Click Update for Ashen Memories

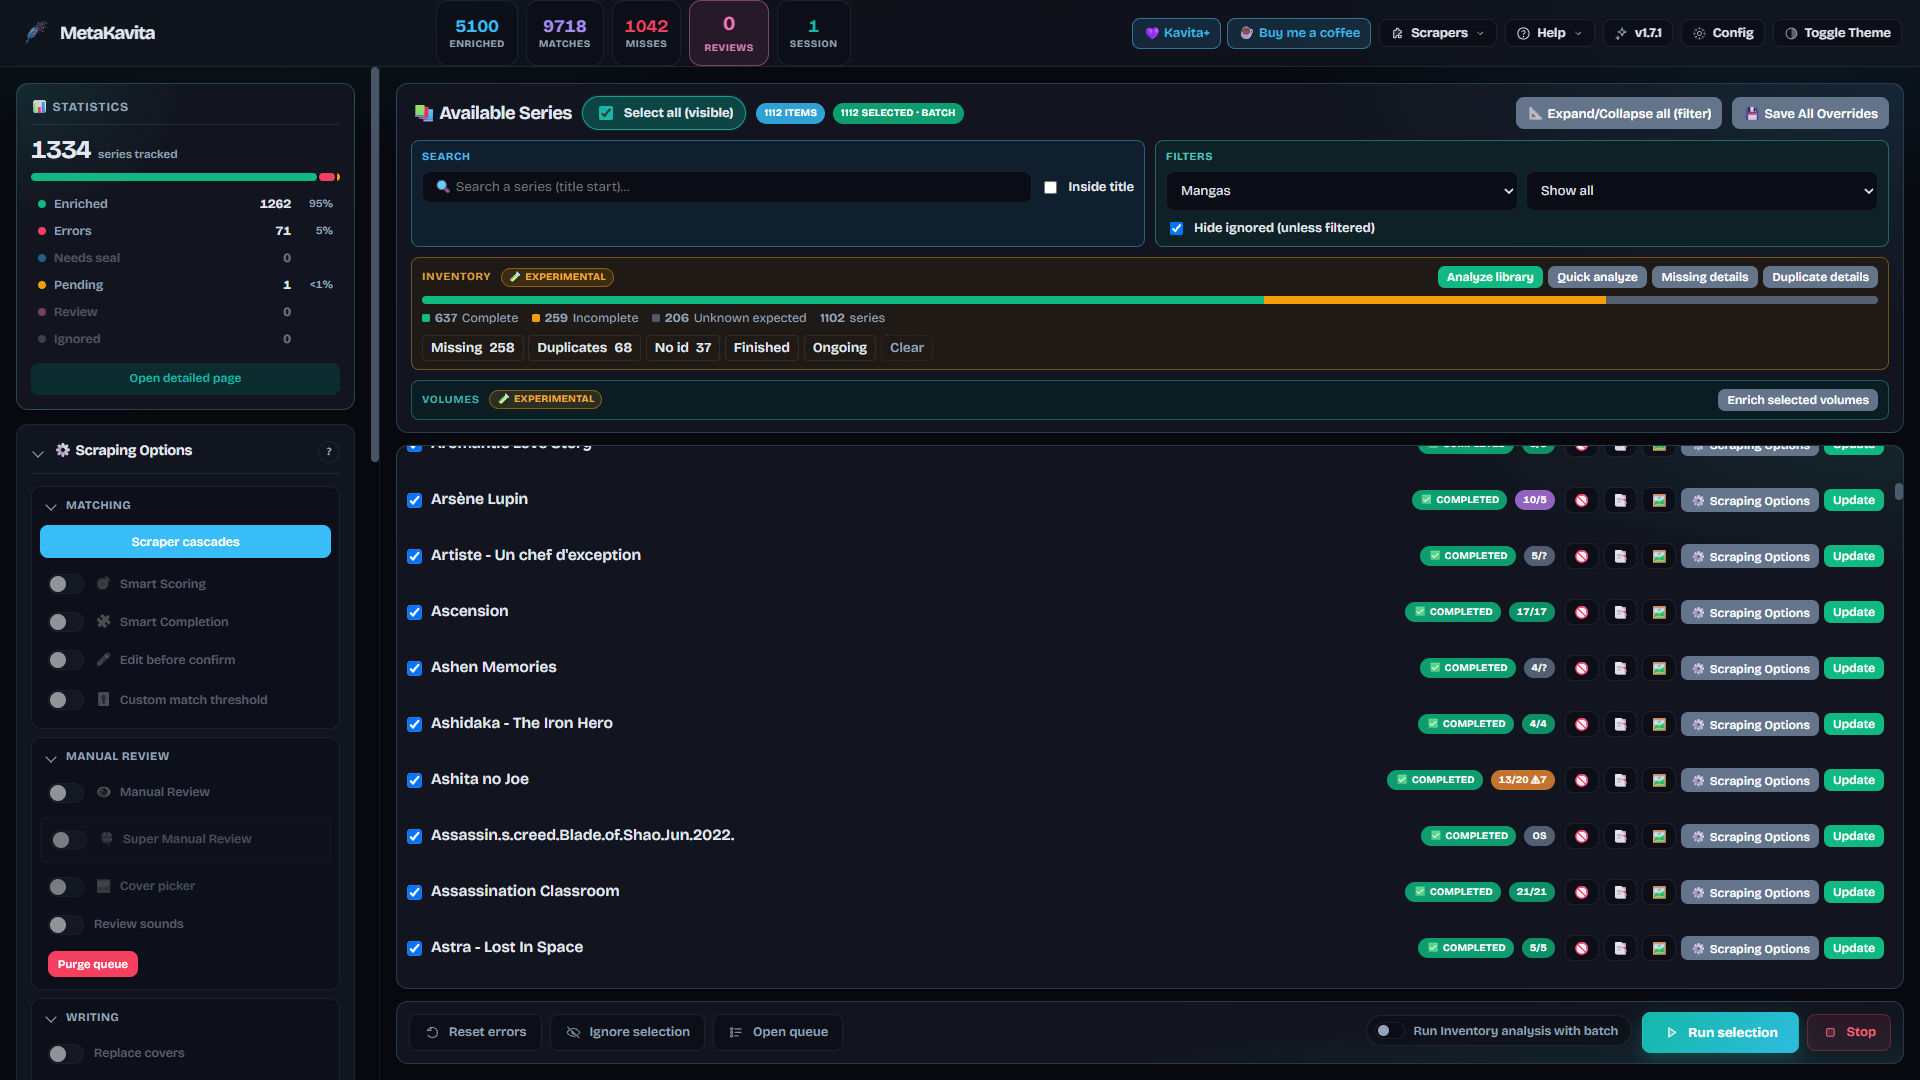[1853, 668]
